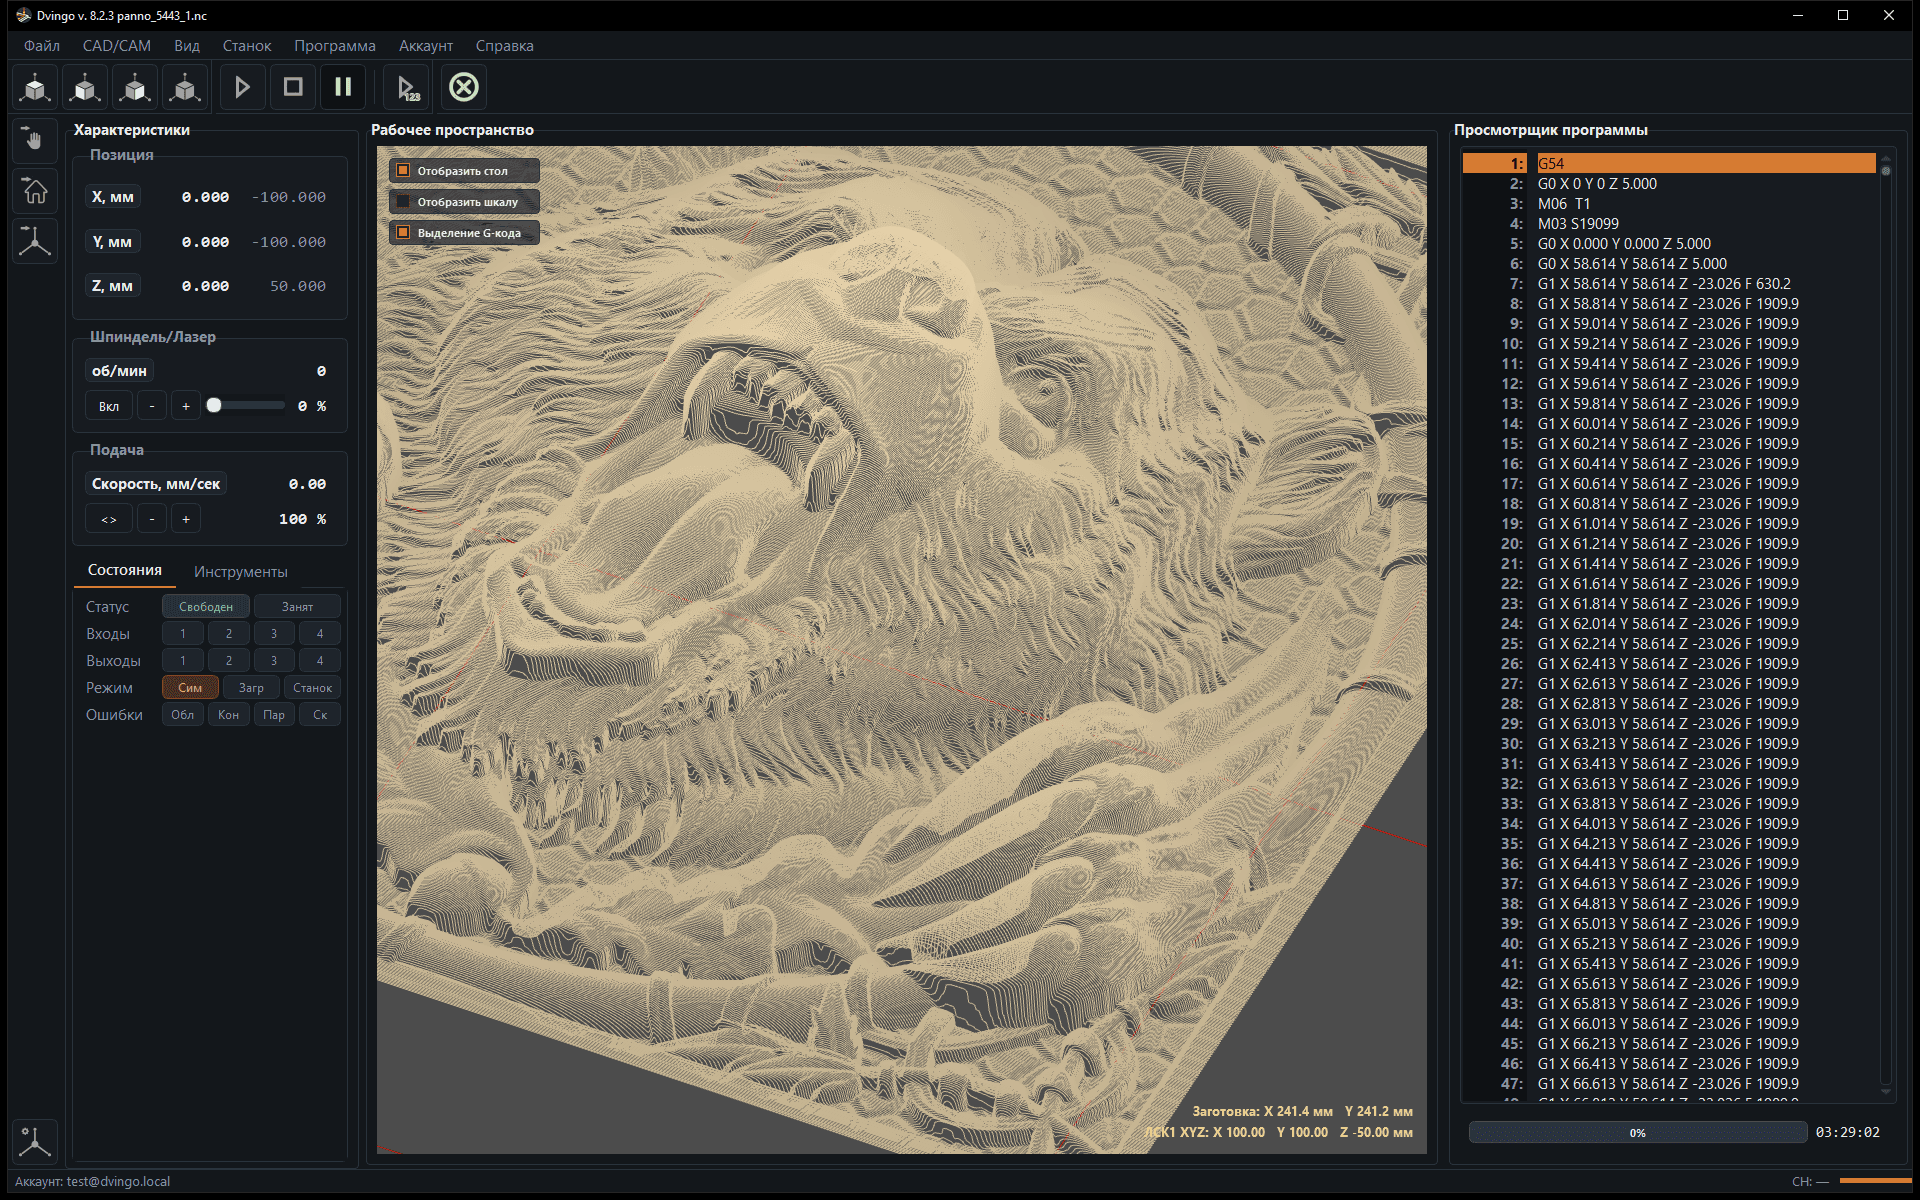
Task: Click program viewer vertical scrollbar
Action: 1886,625
